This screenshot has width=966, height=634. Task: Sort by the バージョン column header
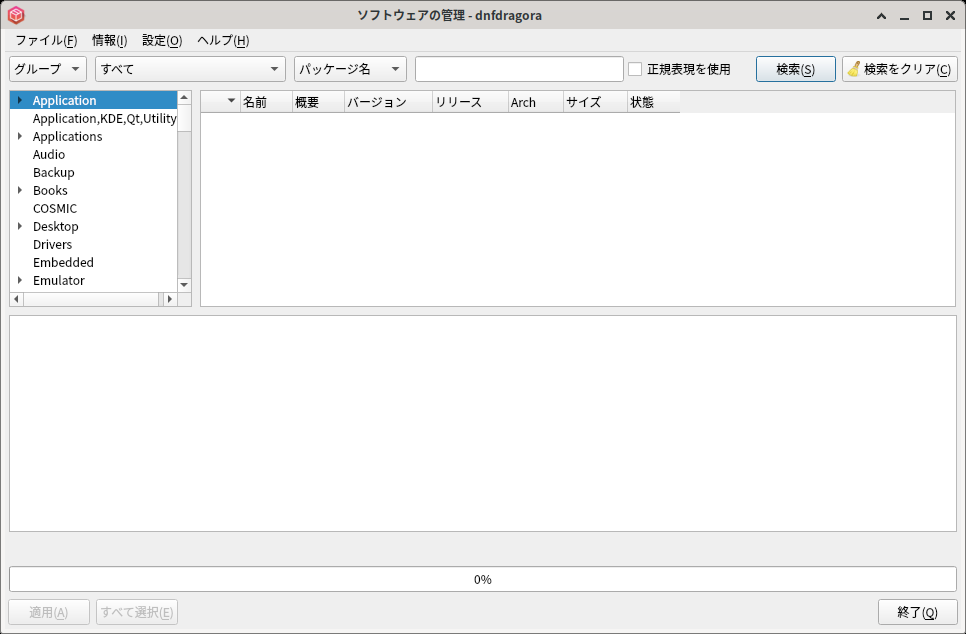[388, 102]
